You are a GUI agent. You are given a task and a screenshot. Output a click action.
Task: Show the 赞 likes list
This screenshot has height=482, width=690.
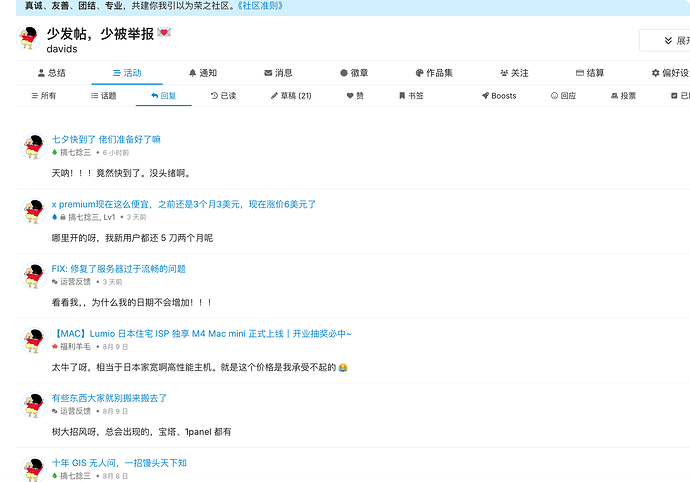[x=356, y=96]
